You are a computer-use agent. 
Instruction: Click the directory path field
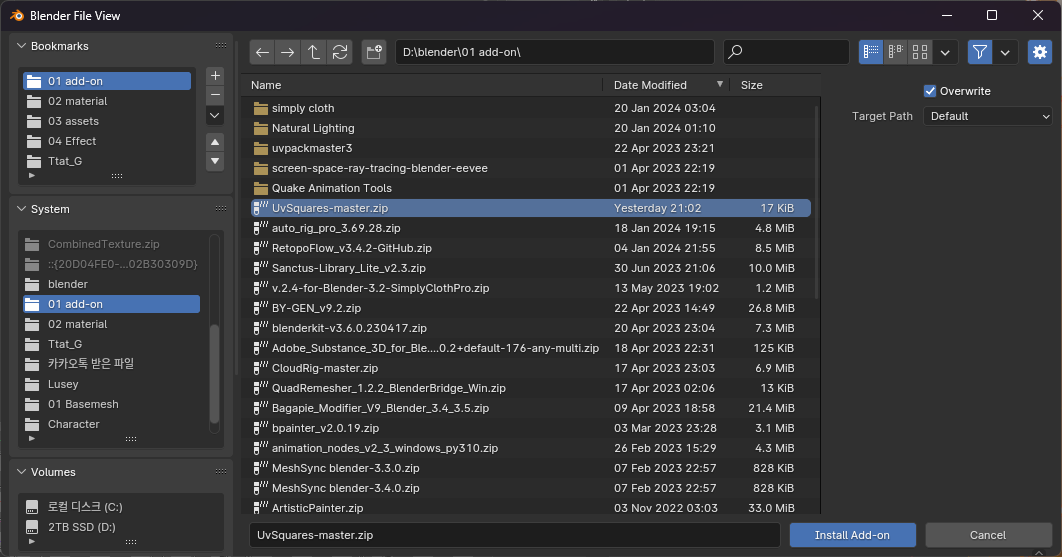(555, 52)
